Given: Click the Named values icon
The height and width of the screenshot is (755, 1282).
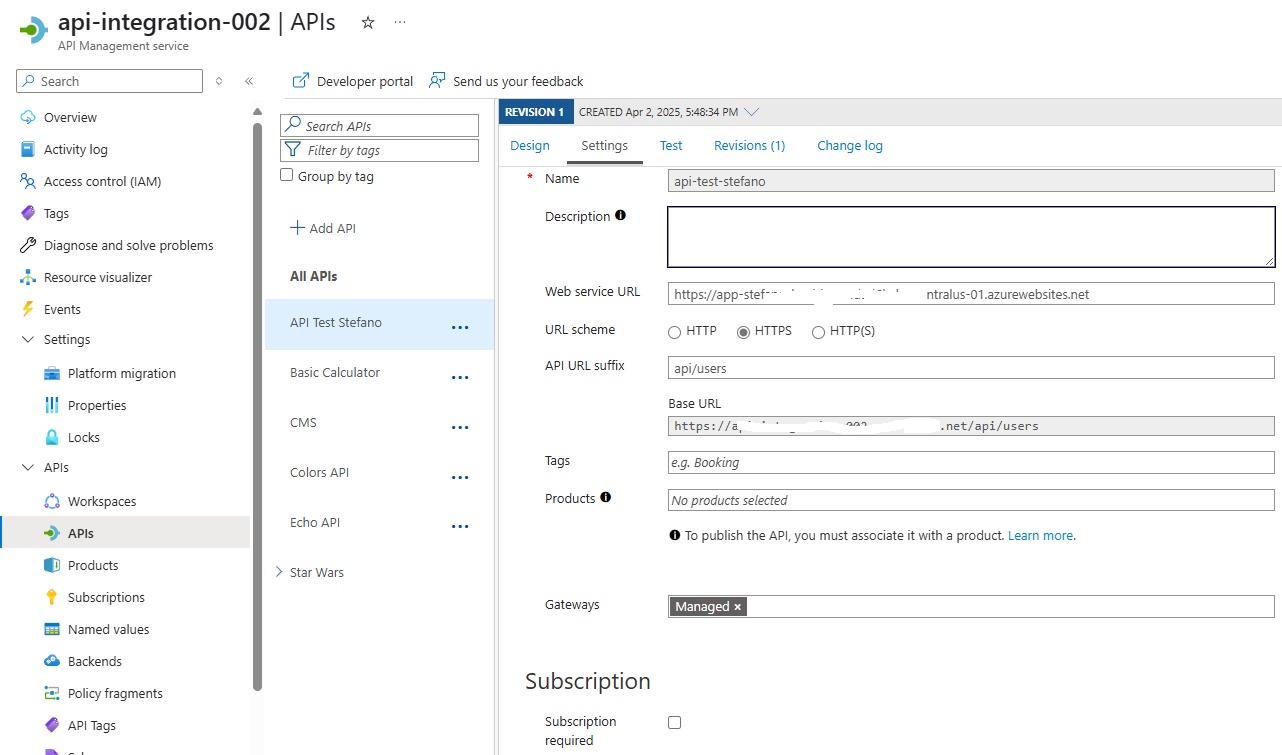Looking at the screenshot, I should tap(52, 629).
